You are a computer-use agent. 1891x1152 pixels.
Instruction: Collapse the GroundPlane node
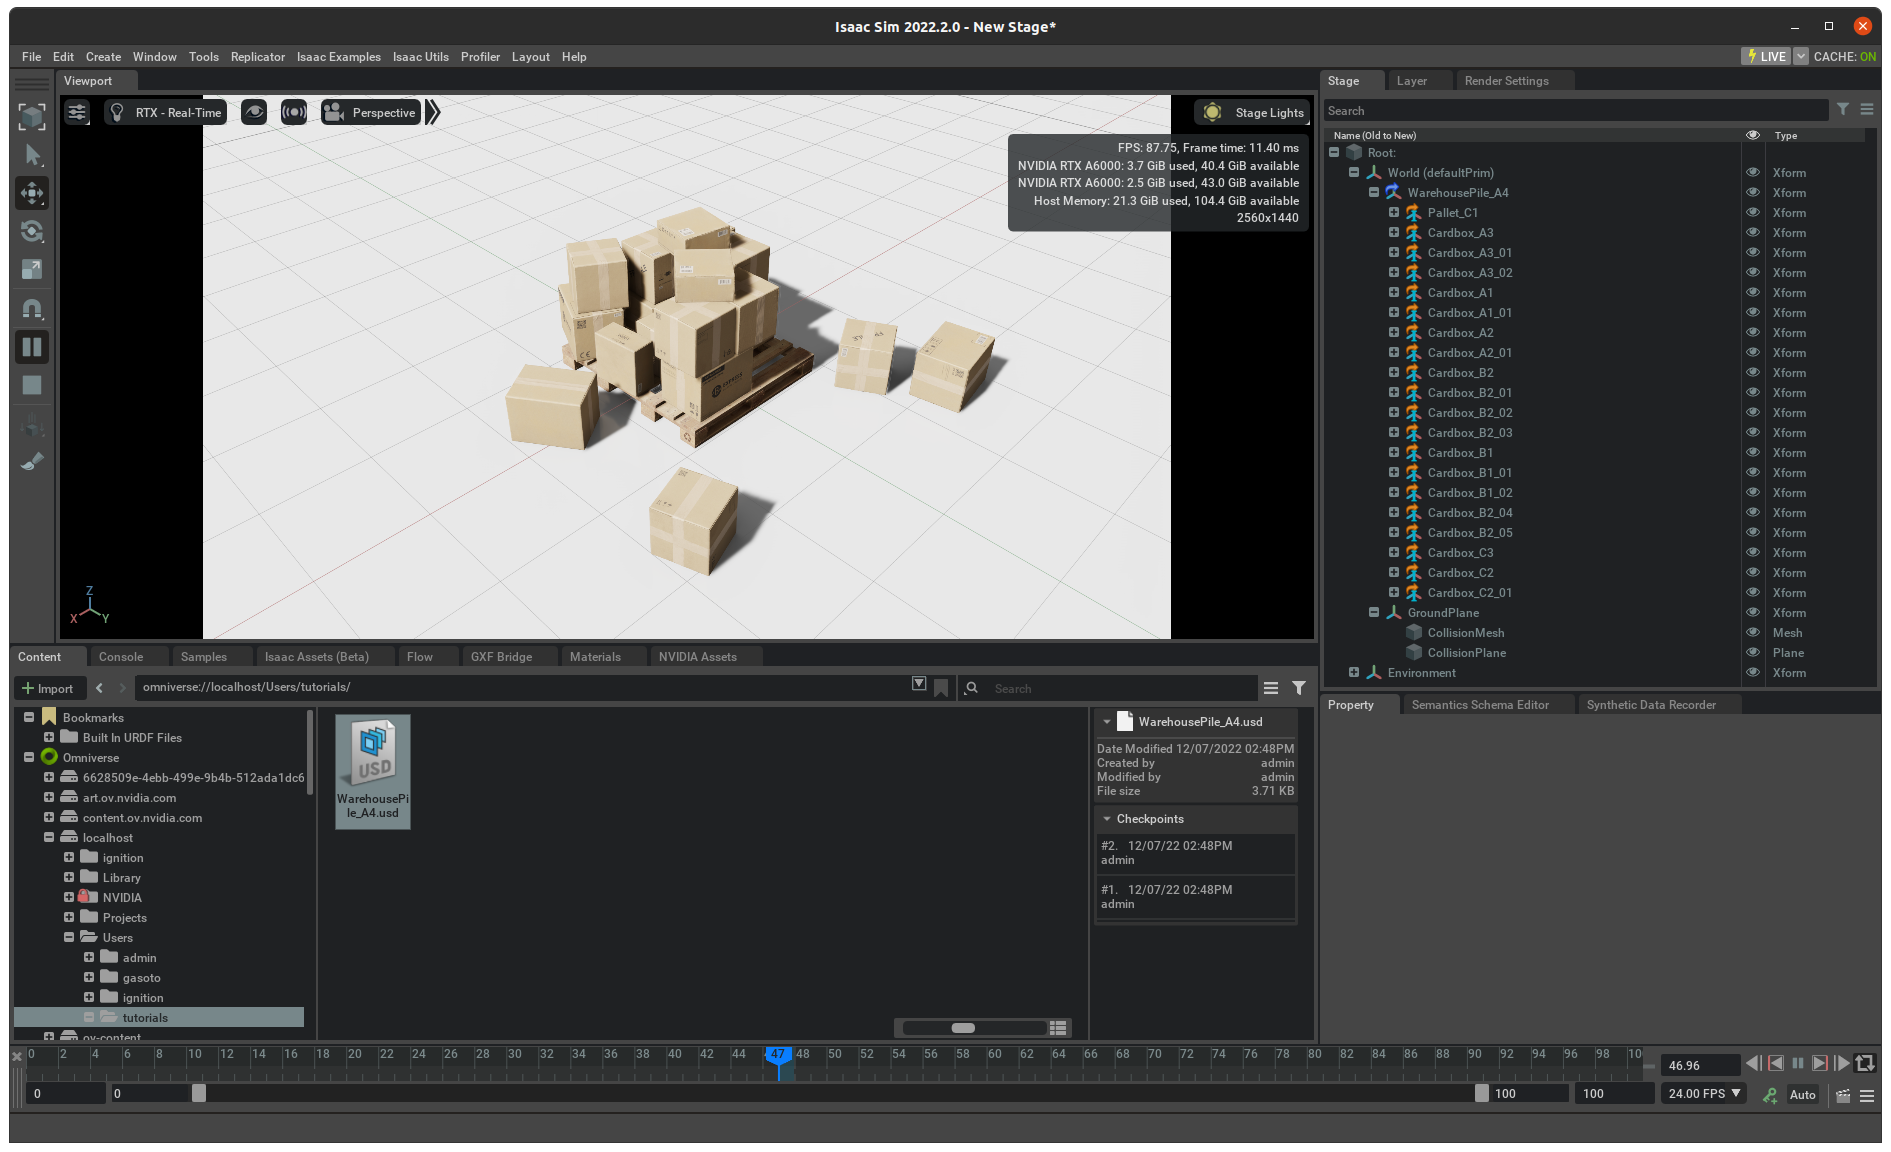pos(1374,612)
